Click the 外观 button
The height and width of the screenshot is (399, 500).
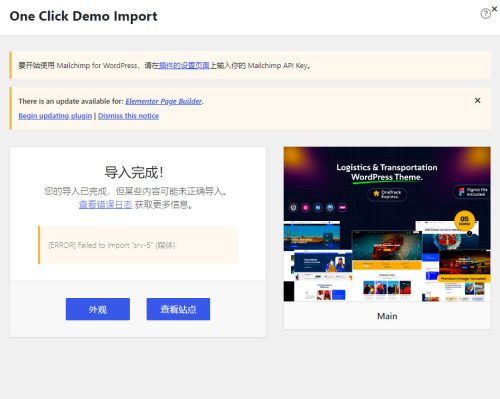pyautogui.click(x=98, y=309)
